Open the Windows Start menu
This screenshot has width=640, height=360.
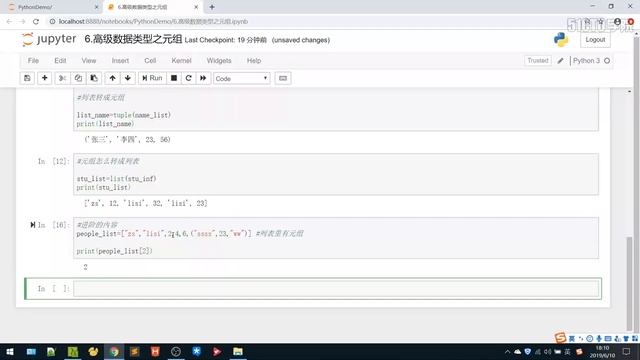(10, 351)
